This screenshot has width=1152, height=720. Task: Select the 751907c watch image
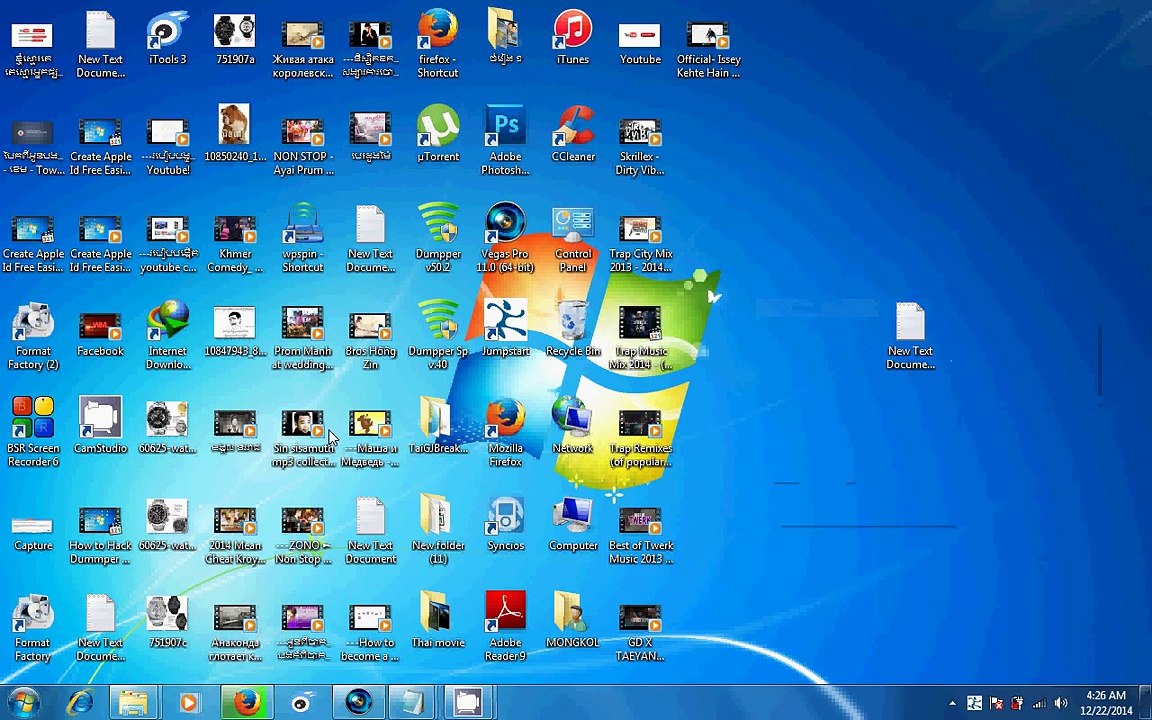point(168,620)
